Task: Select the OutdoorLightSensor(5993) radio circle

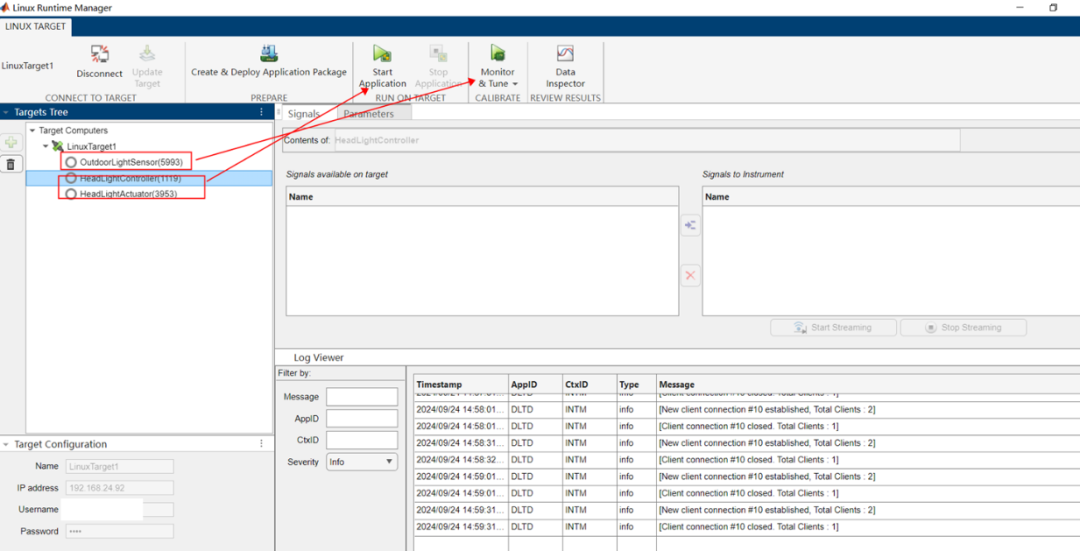Action: pos(71,162)
